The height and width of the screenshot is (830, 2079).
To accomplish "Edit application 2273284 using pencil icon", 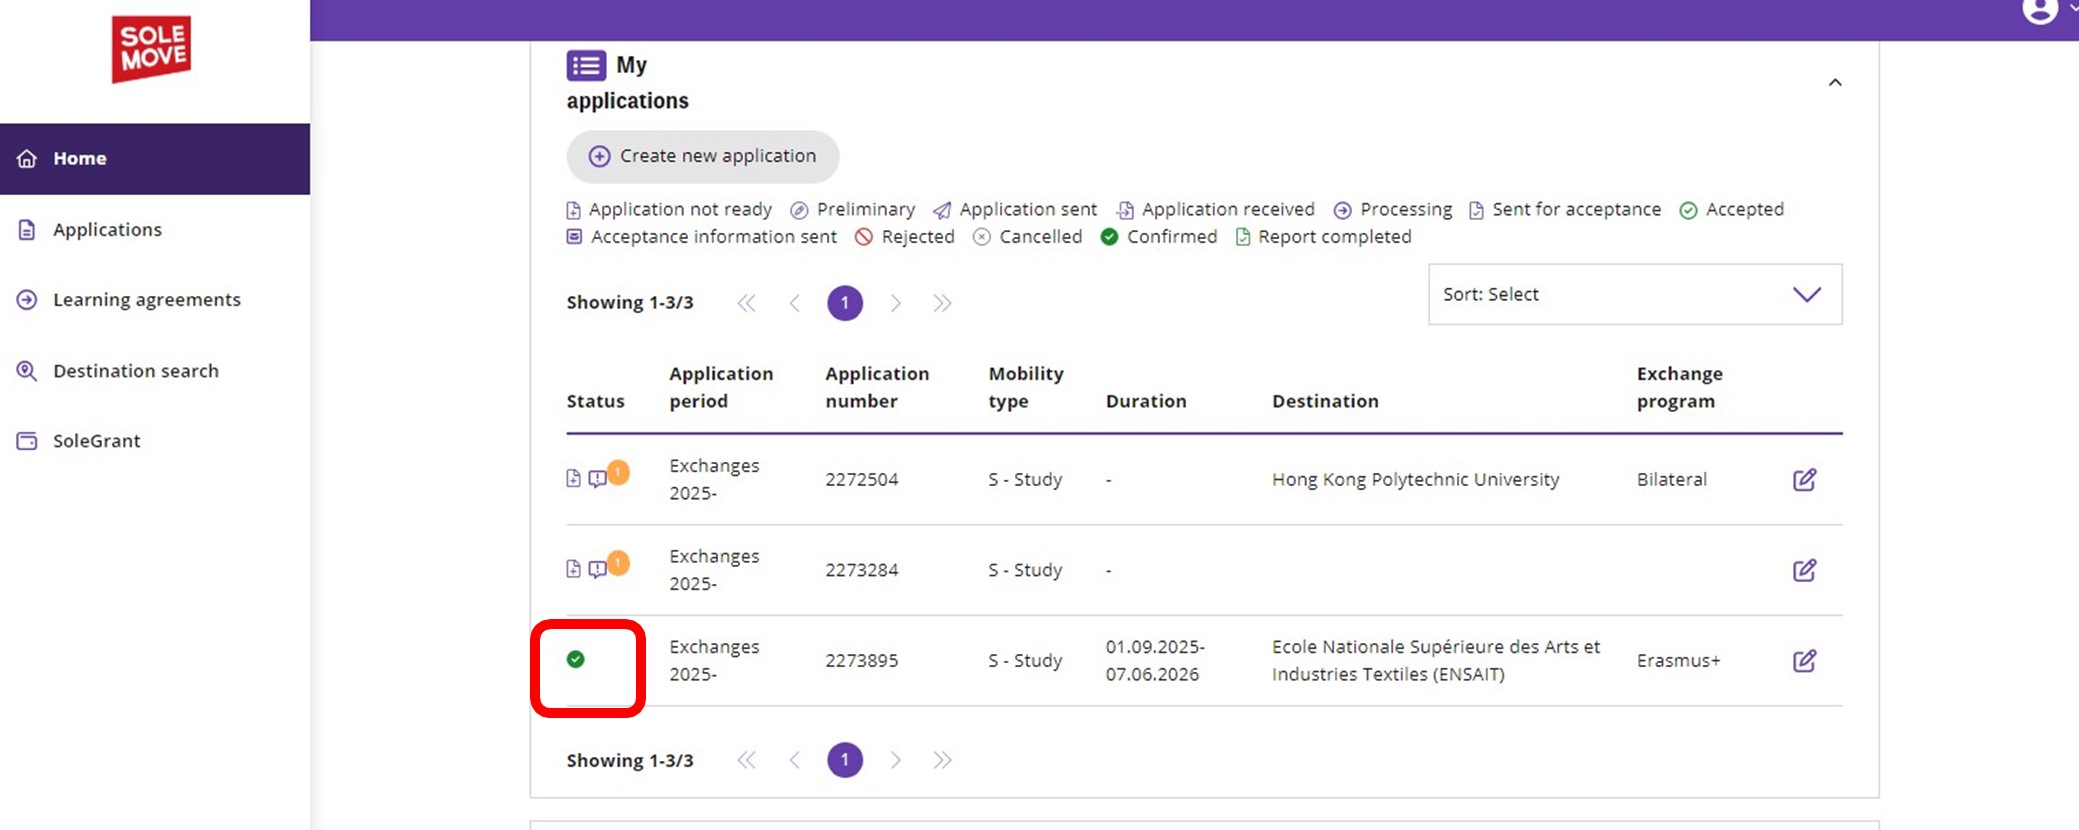I will pyautogui.click(x=1804, y=570).
